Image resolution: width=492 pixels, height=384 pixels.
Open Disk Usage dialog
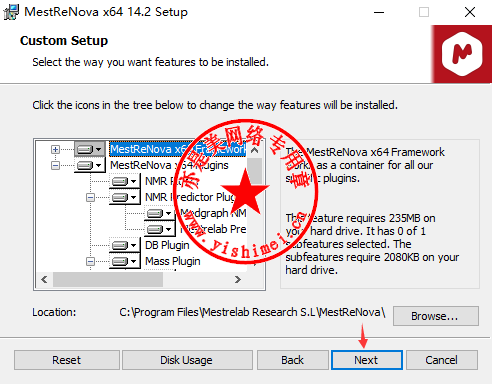(187, 360)
